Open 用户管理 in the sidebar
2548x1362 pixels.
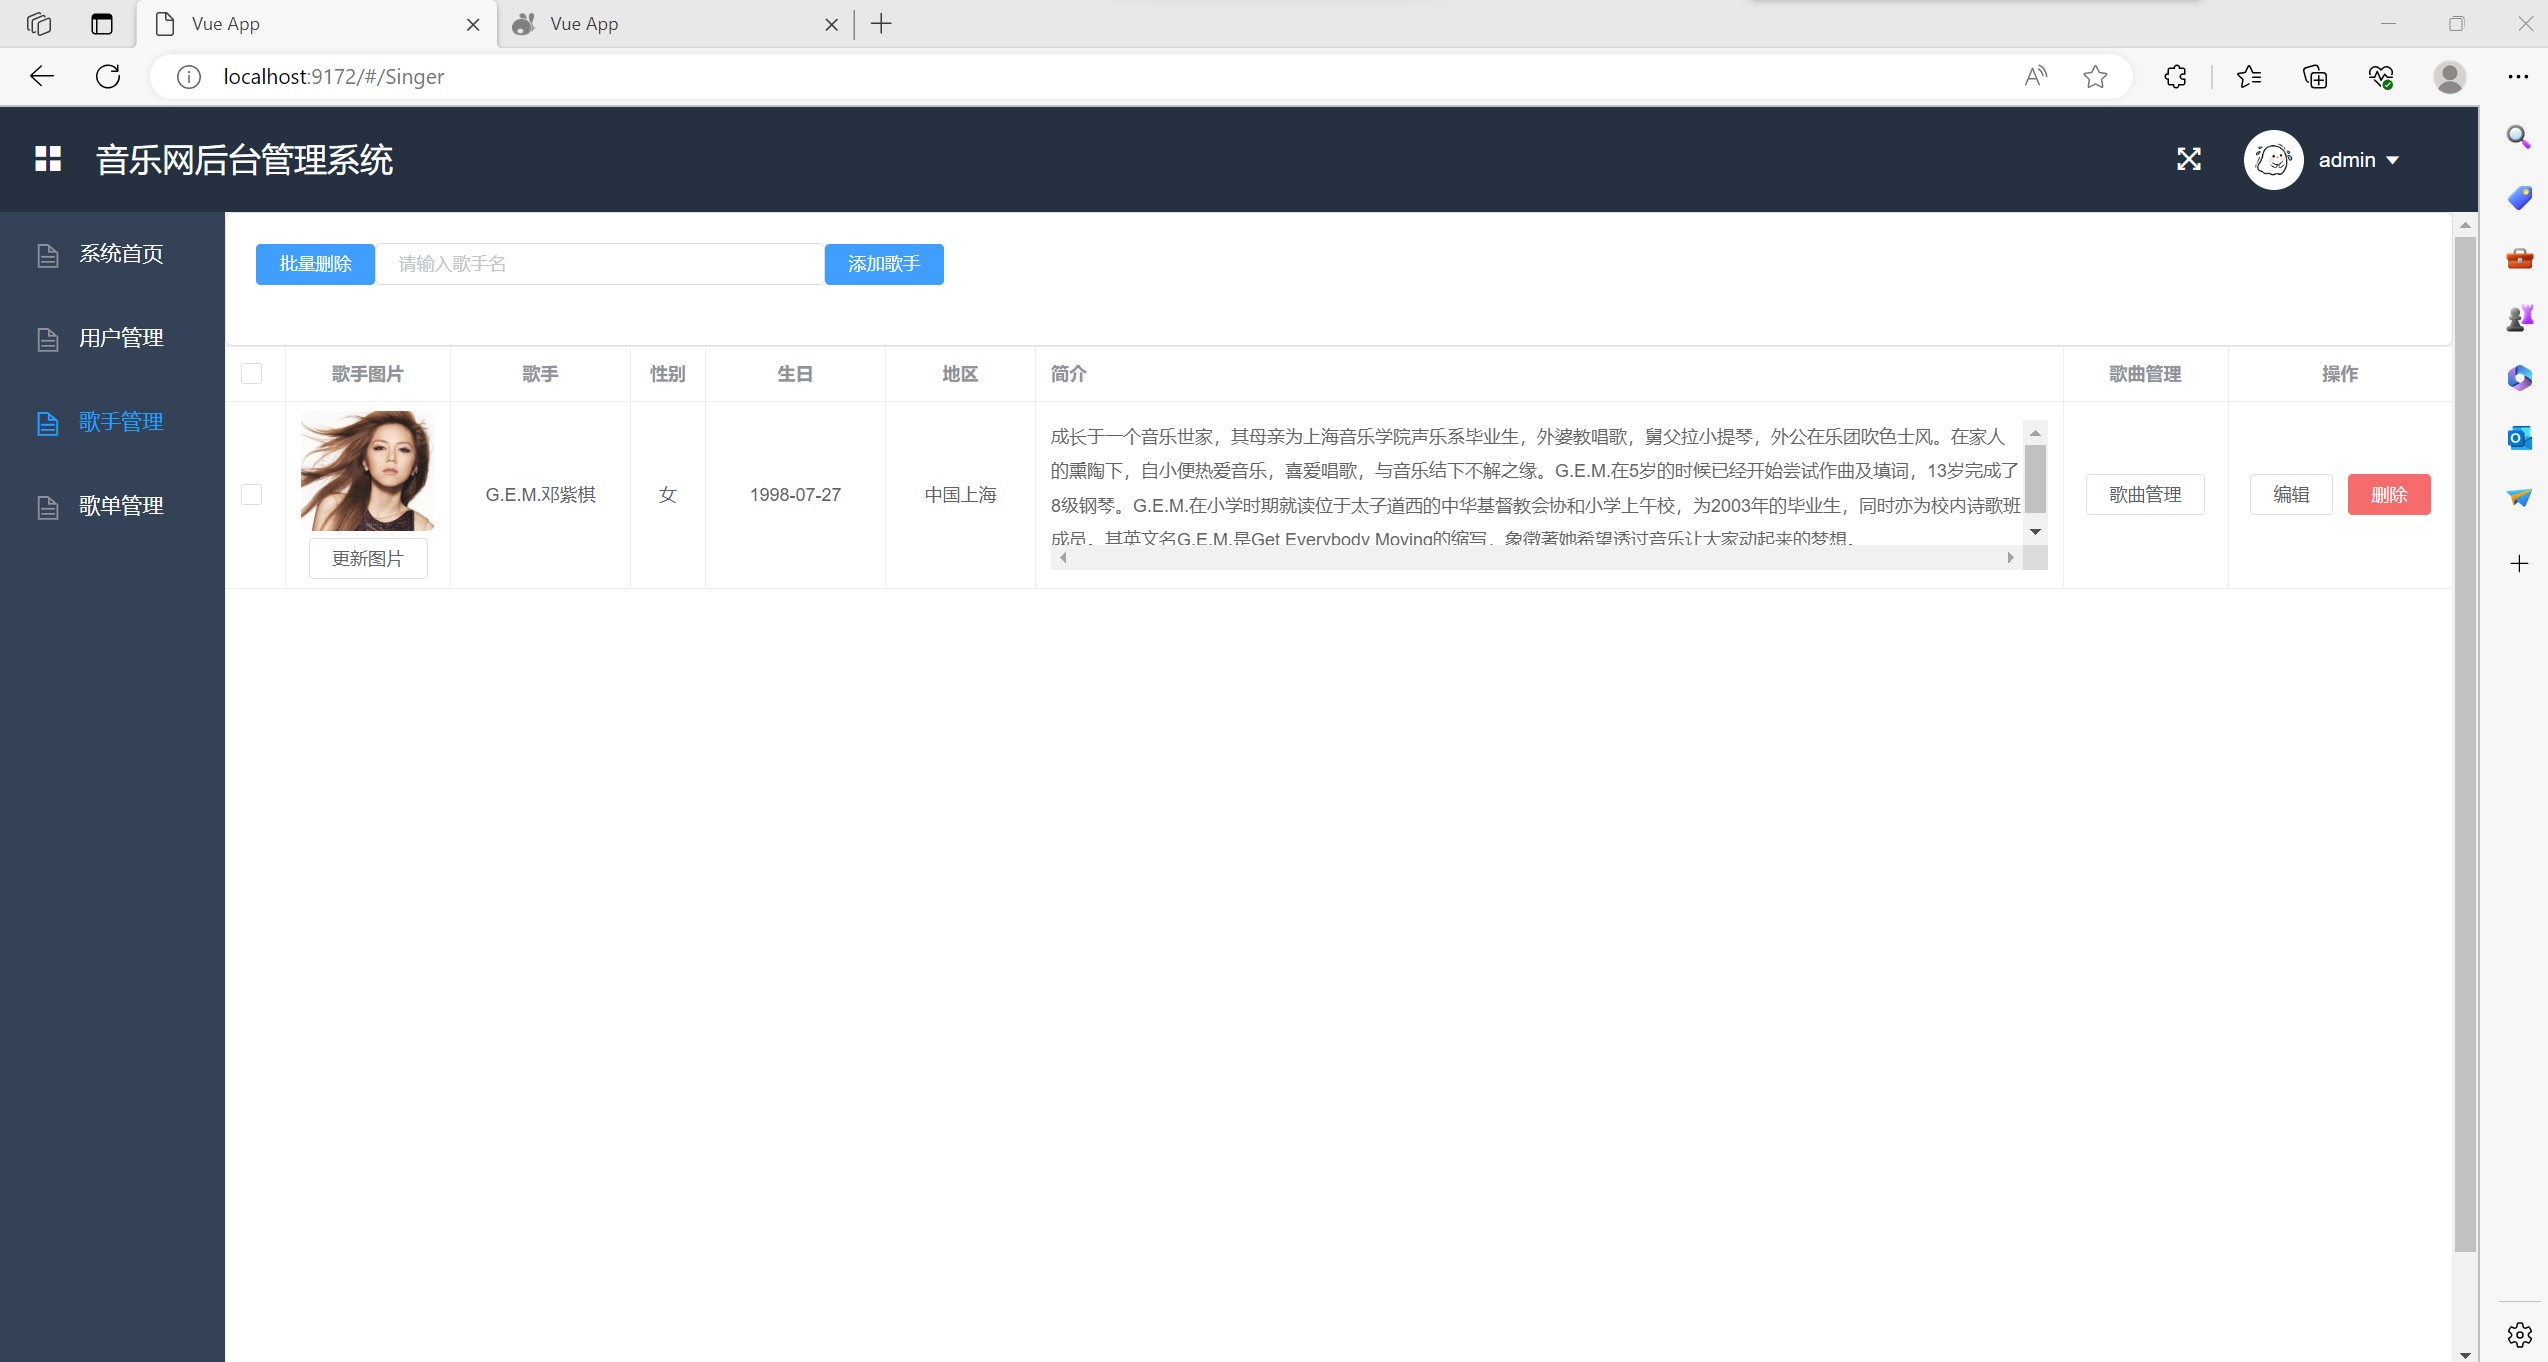point(112,338)
